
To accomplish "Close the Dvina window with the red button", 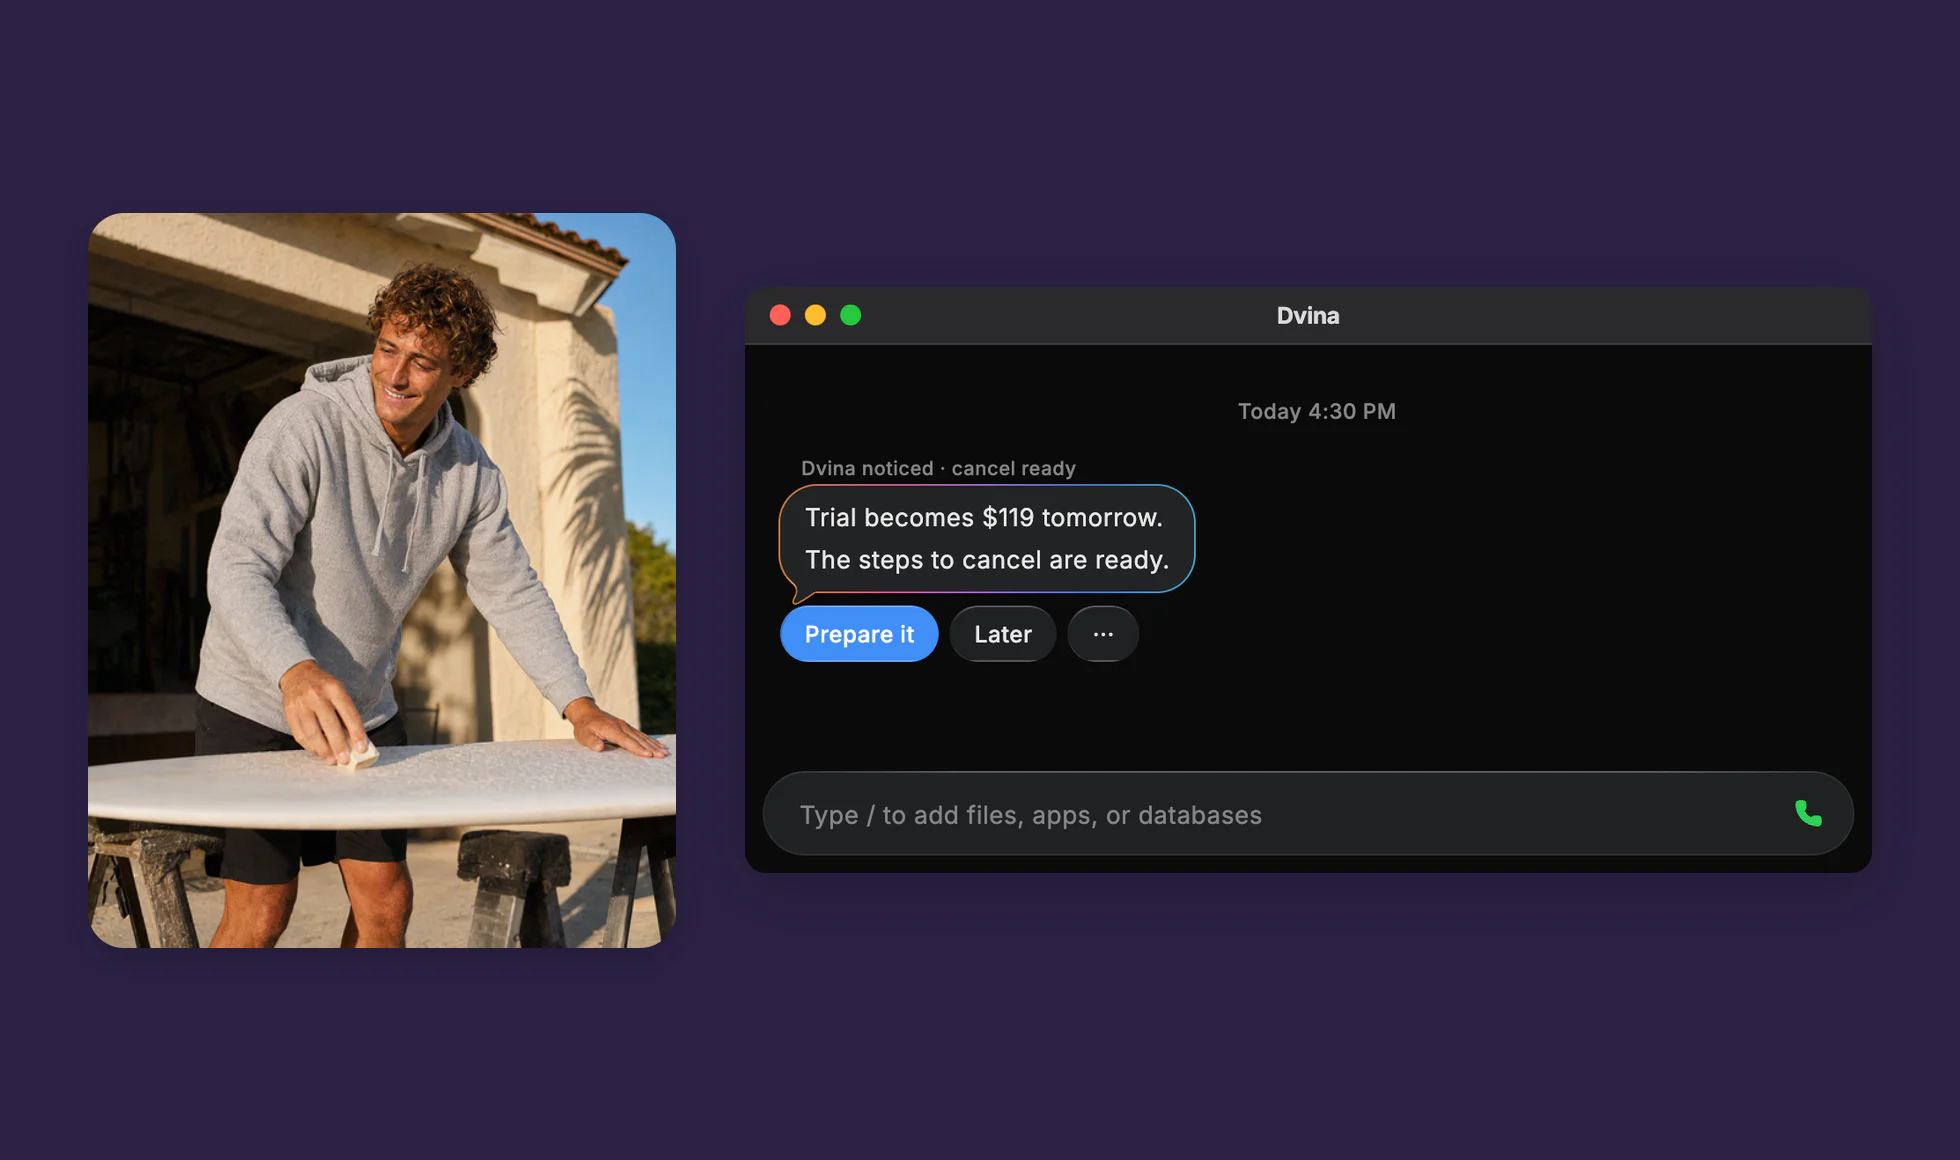I will pyautogui.click(x=780, y=316).
